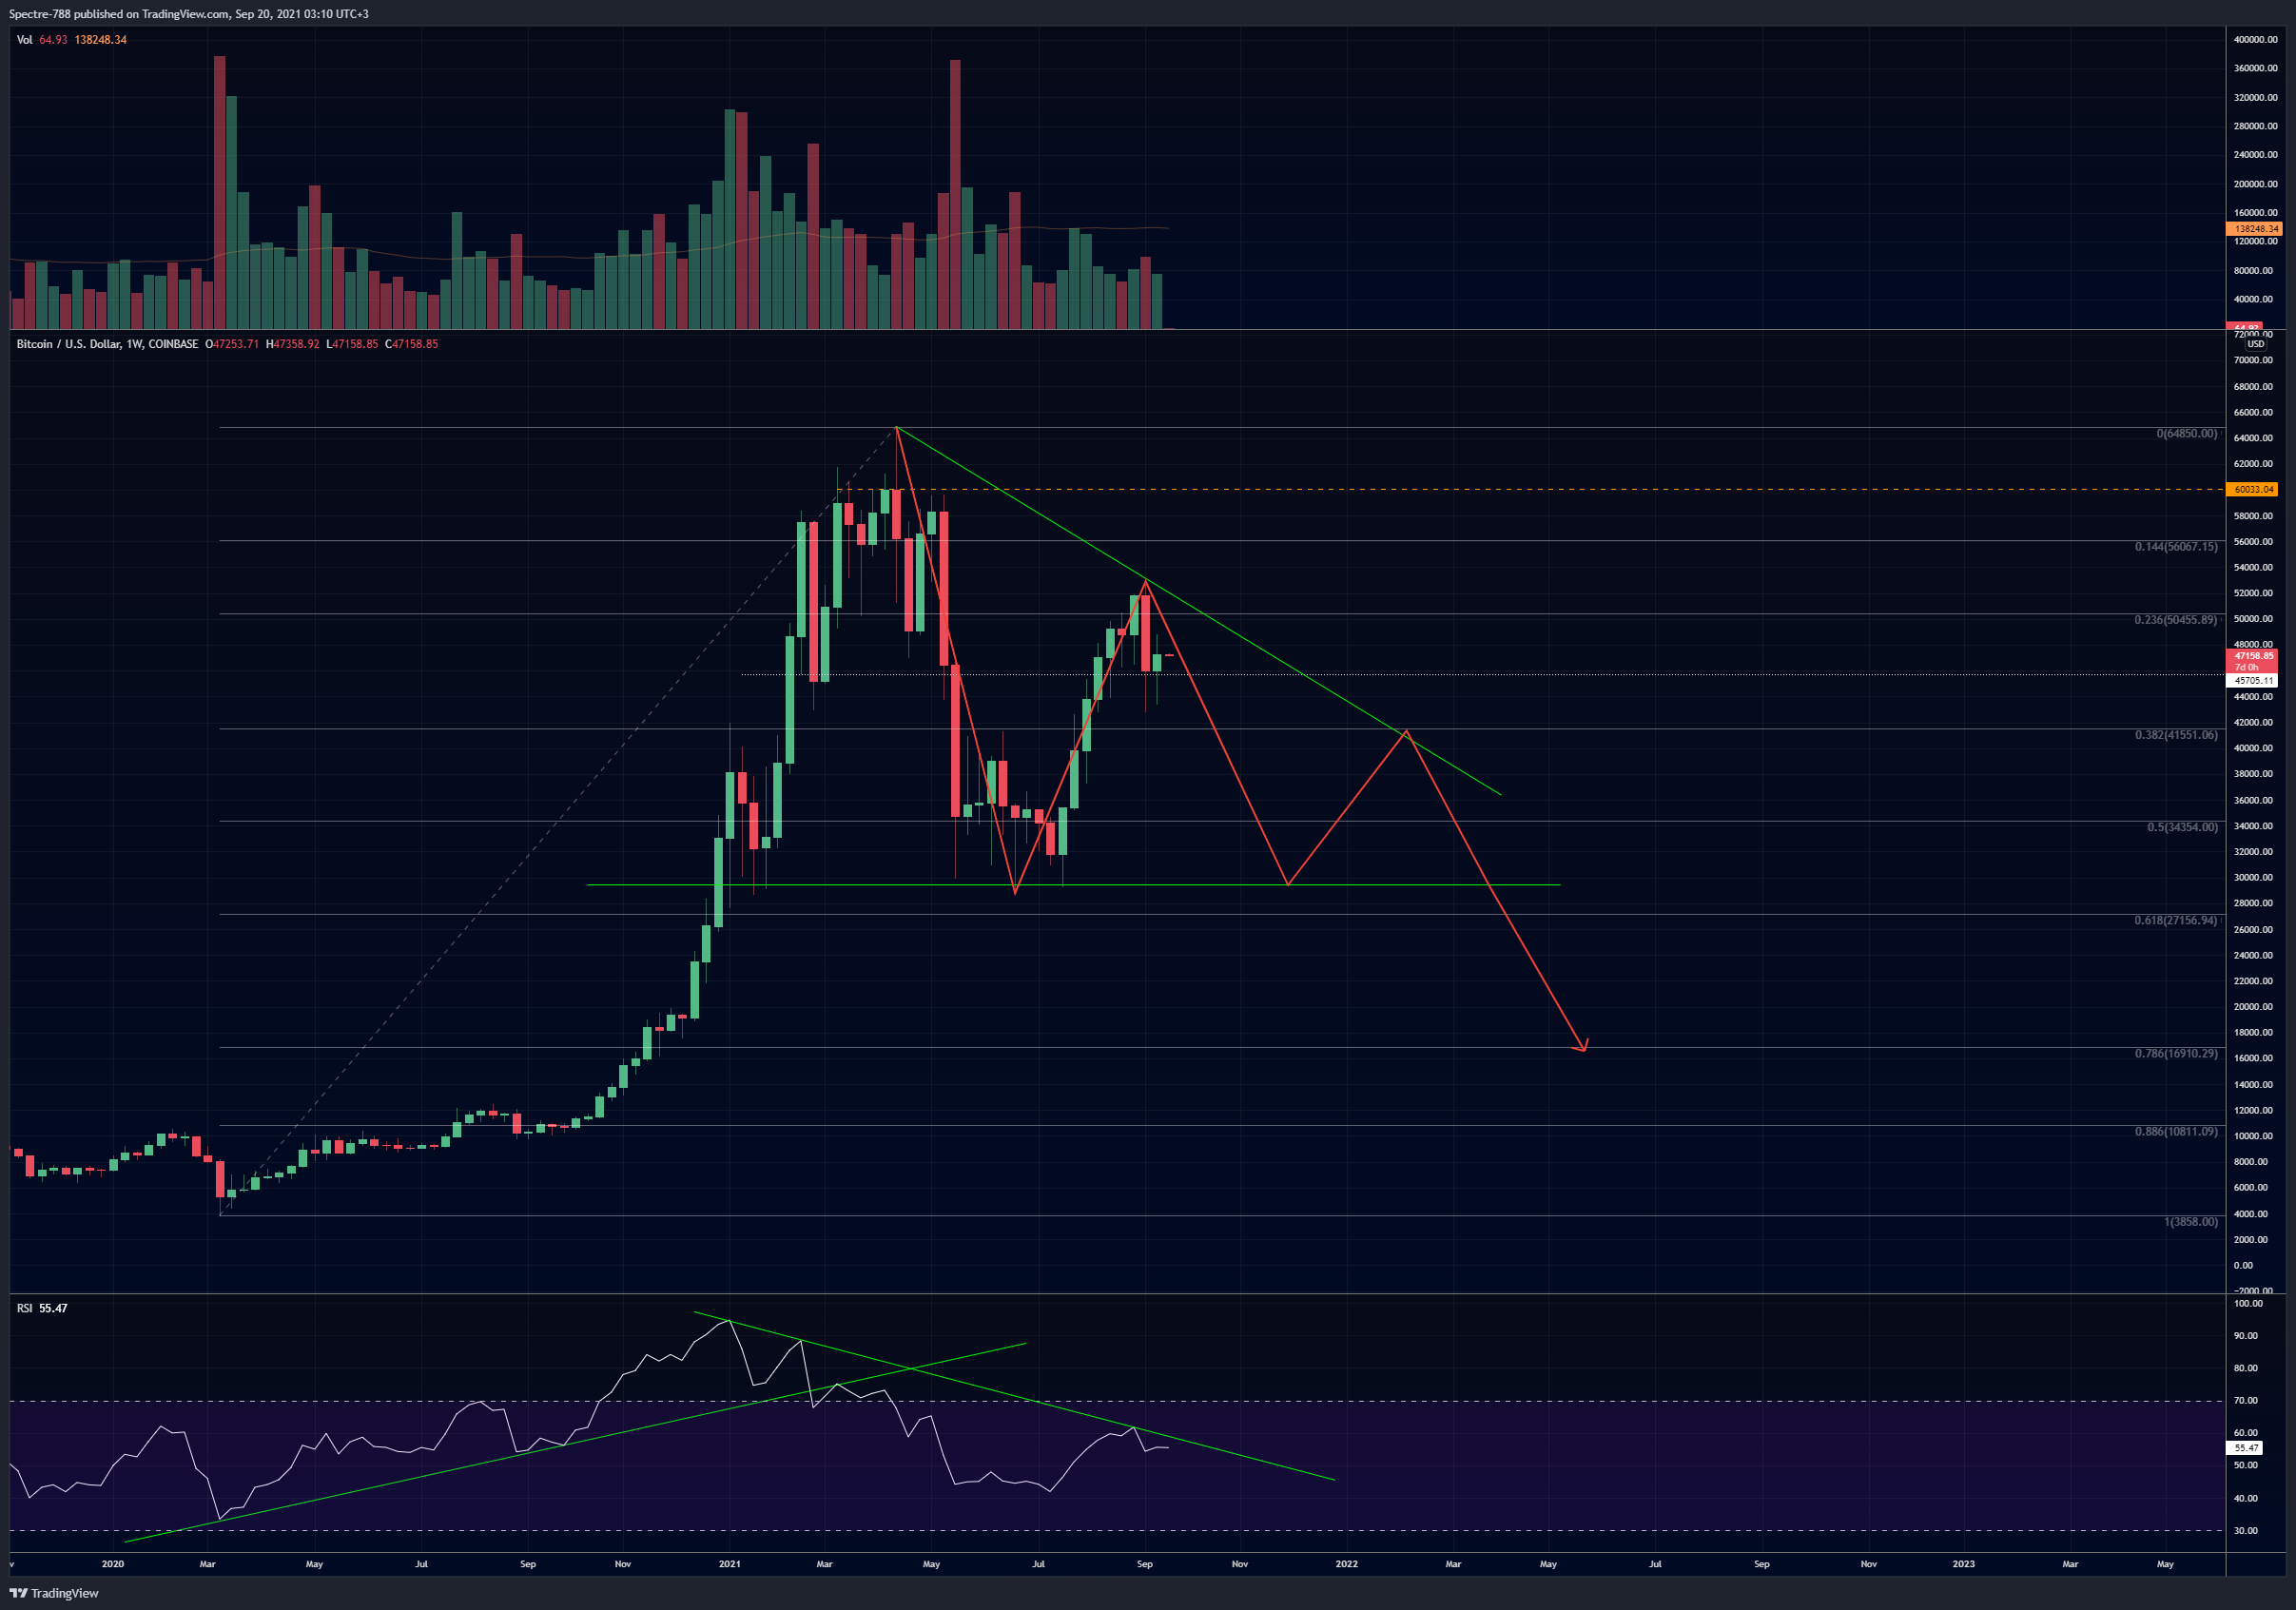Click the '55.47' RSI value tag on axis
Screen dimensions: 2296x1610
click(2246, 1448)
